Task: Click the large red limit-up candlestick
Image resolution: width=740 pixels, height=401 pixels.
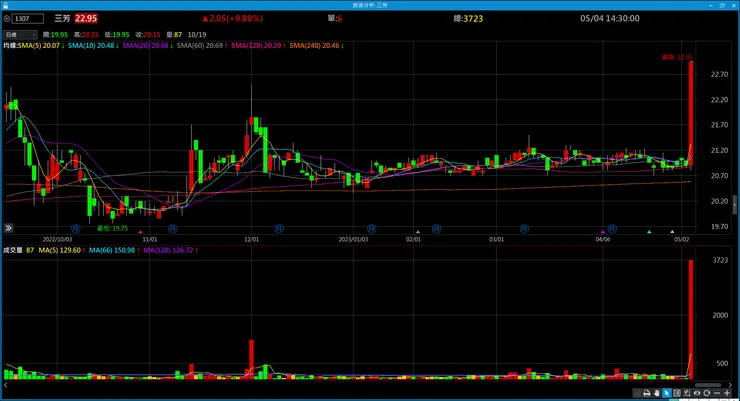Action: pos(691,113)
